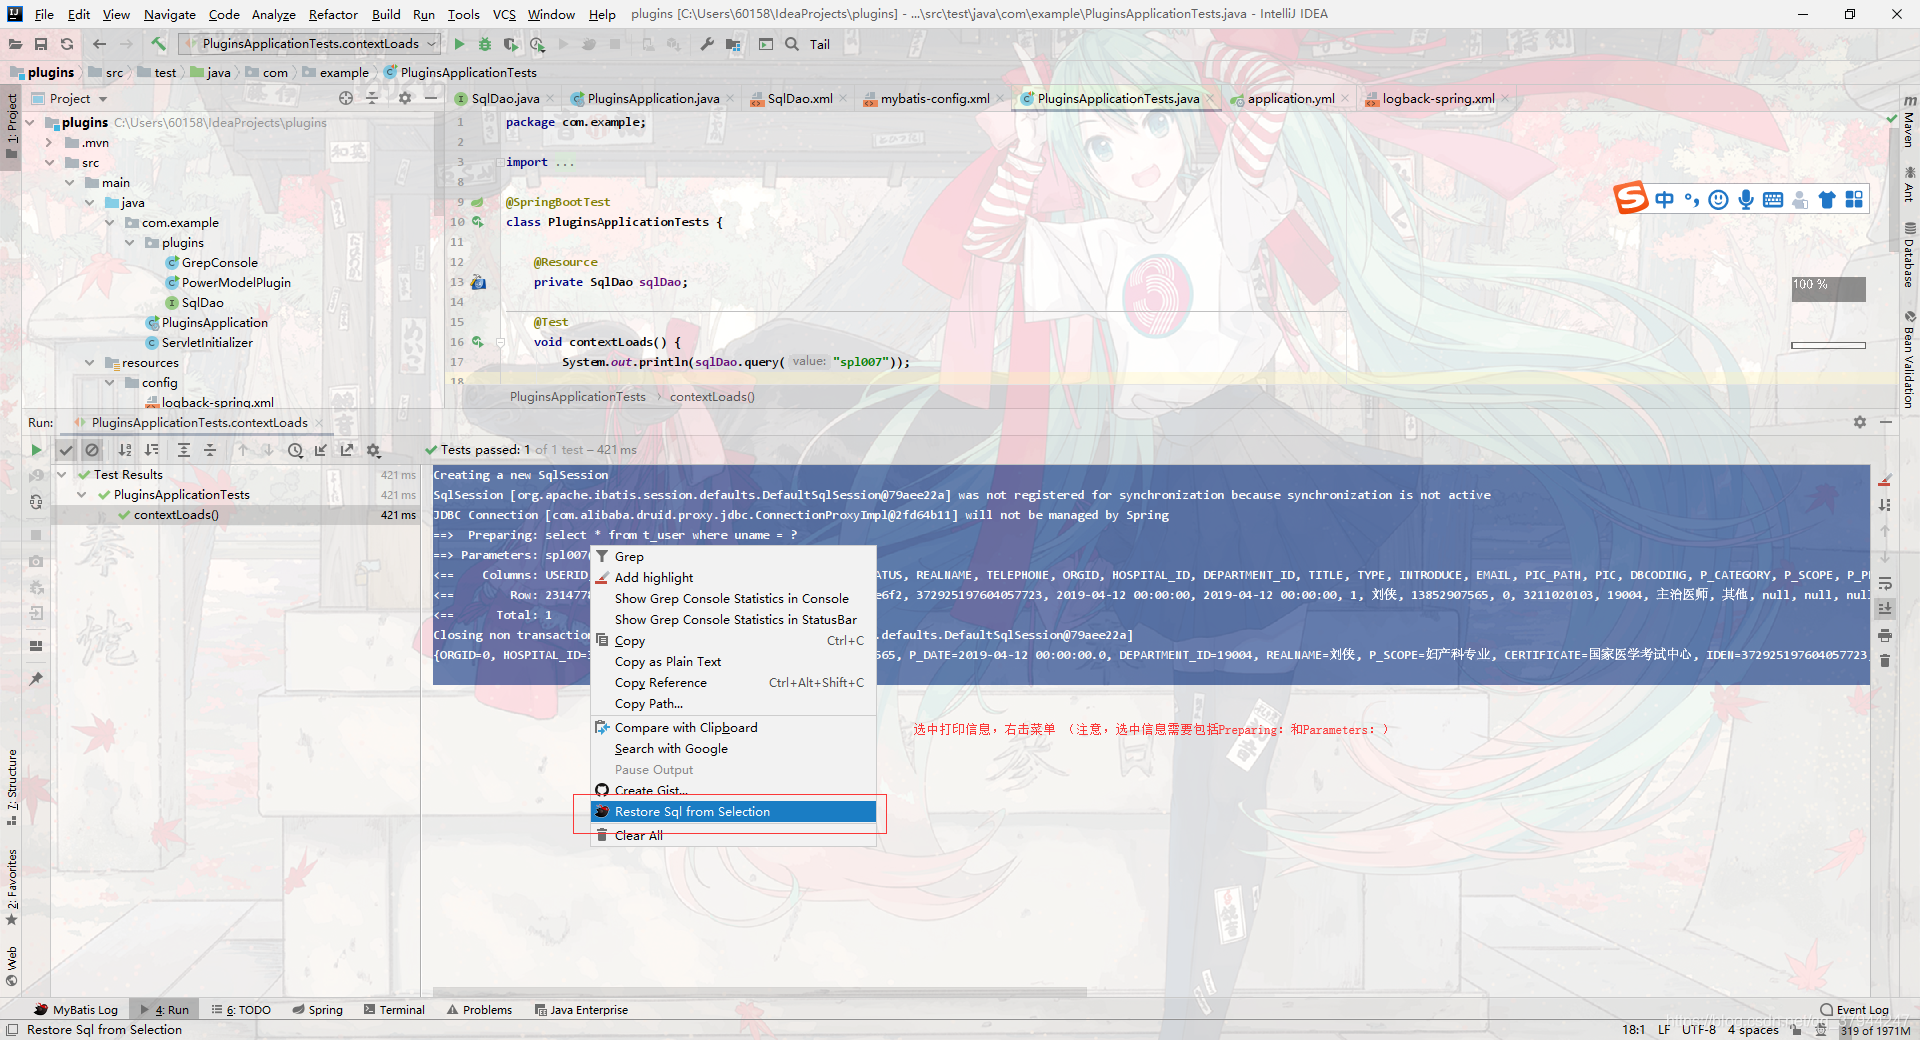Click UTF-8 encoding in status bar

[x=1698, y=1030]
